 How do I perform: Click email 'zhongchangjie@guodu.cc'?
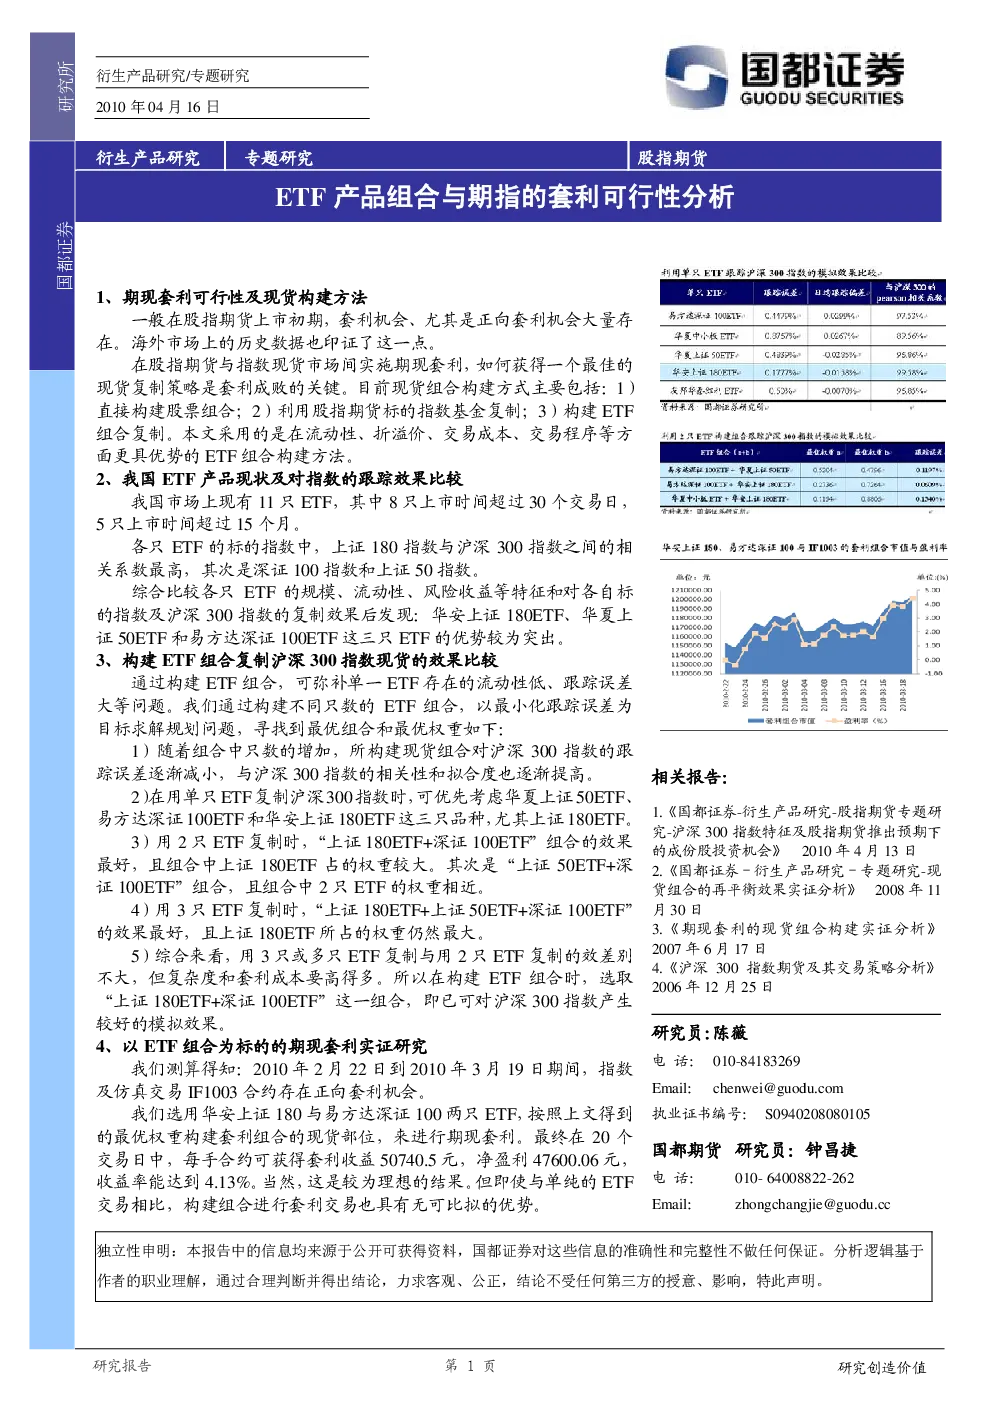tap(812, 1204)
